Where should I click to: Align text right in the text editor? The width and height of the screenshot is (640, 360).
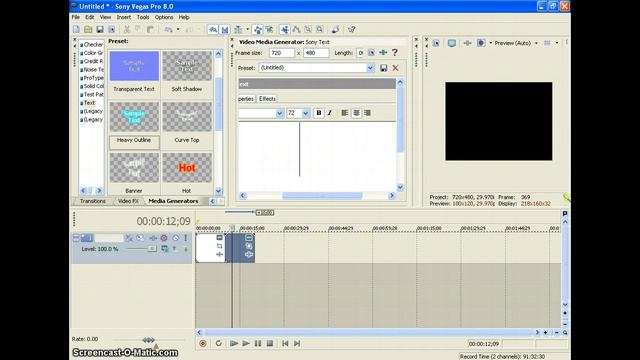pyautogui.click(x=367, y=113)
